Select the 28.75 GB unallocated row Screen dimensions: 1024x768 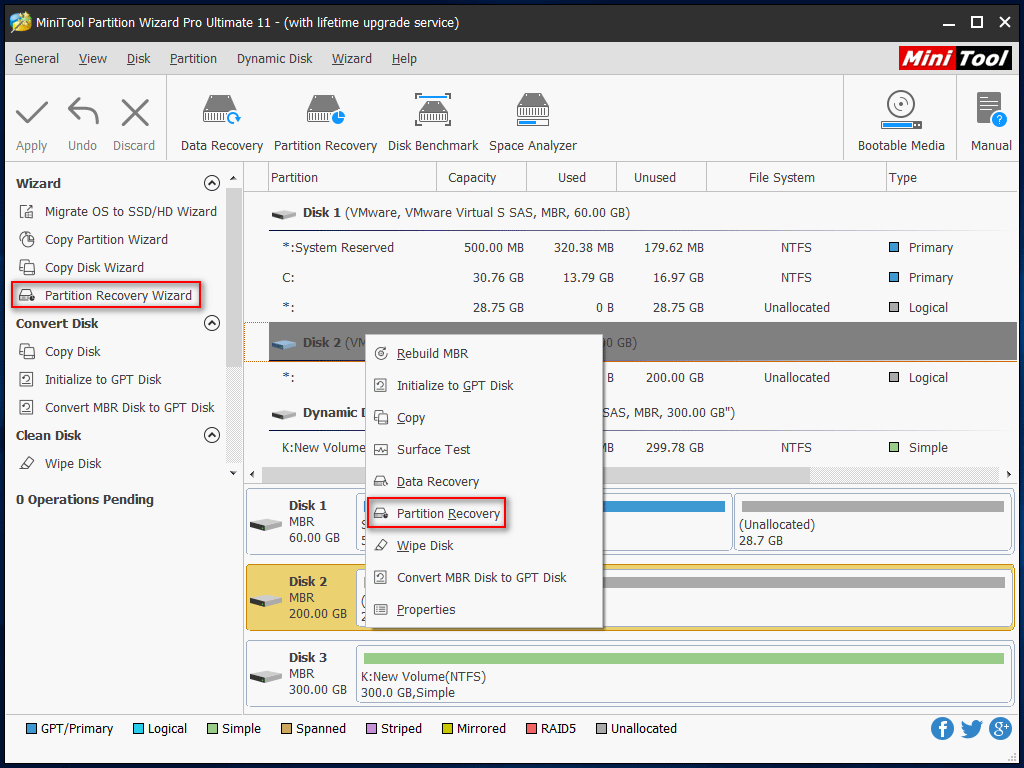pyautogui.click(x=643, y=308)
